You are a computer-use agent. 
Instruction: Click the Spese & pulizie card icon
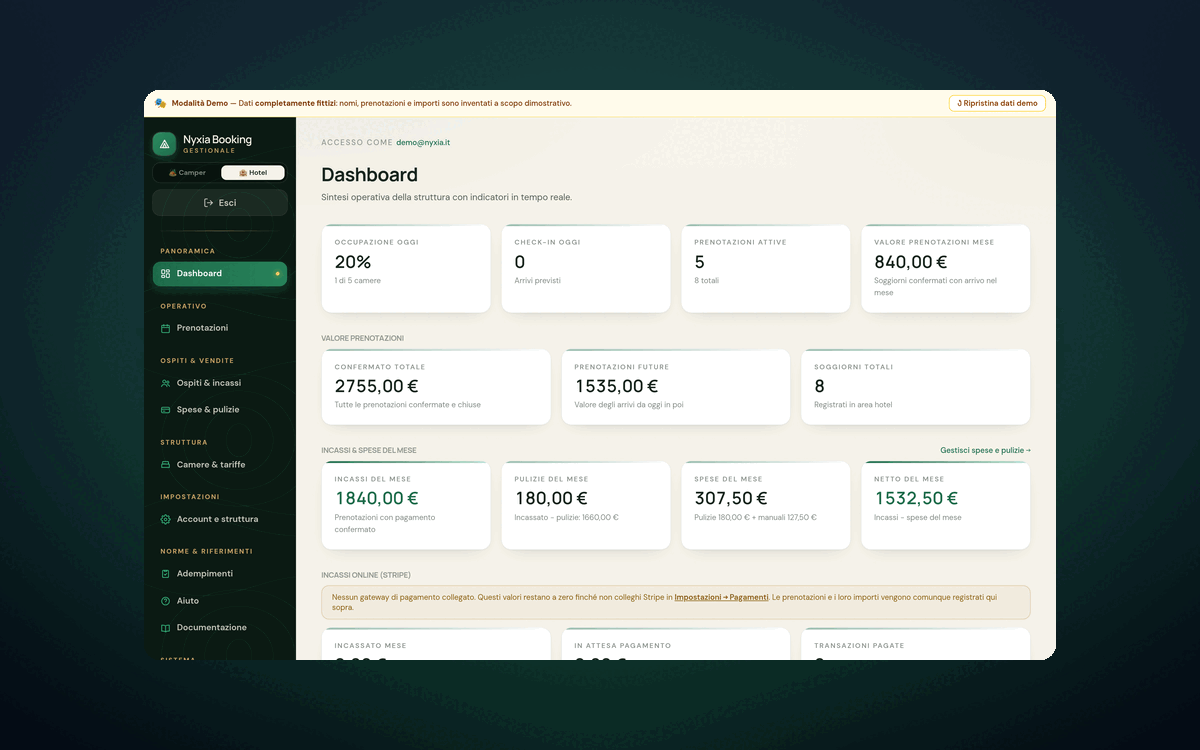[x=166, y=410]
